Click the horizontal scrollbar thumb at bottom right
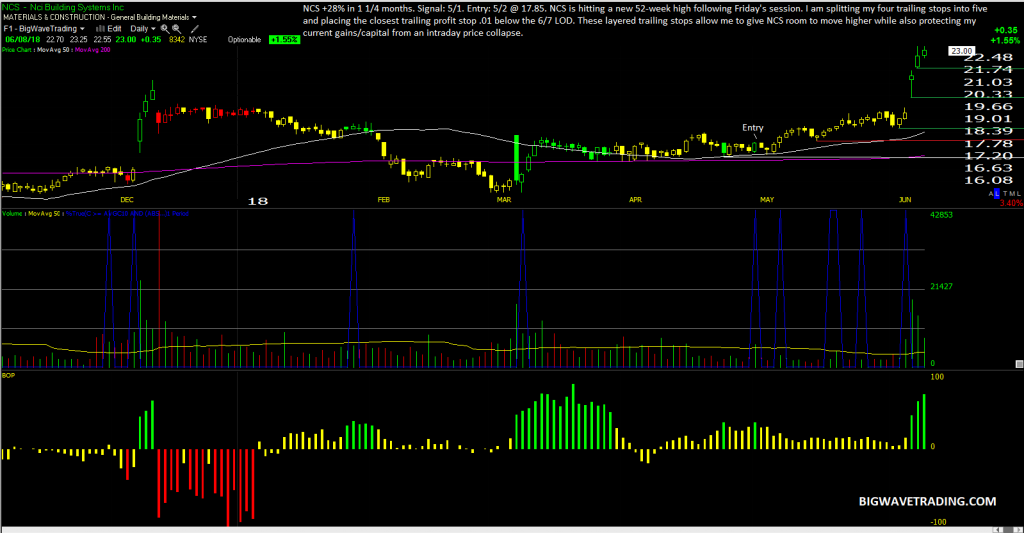Viewport: 1024px width, 533px height. (1008, 530)
